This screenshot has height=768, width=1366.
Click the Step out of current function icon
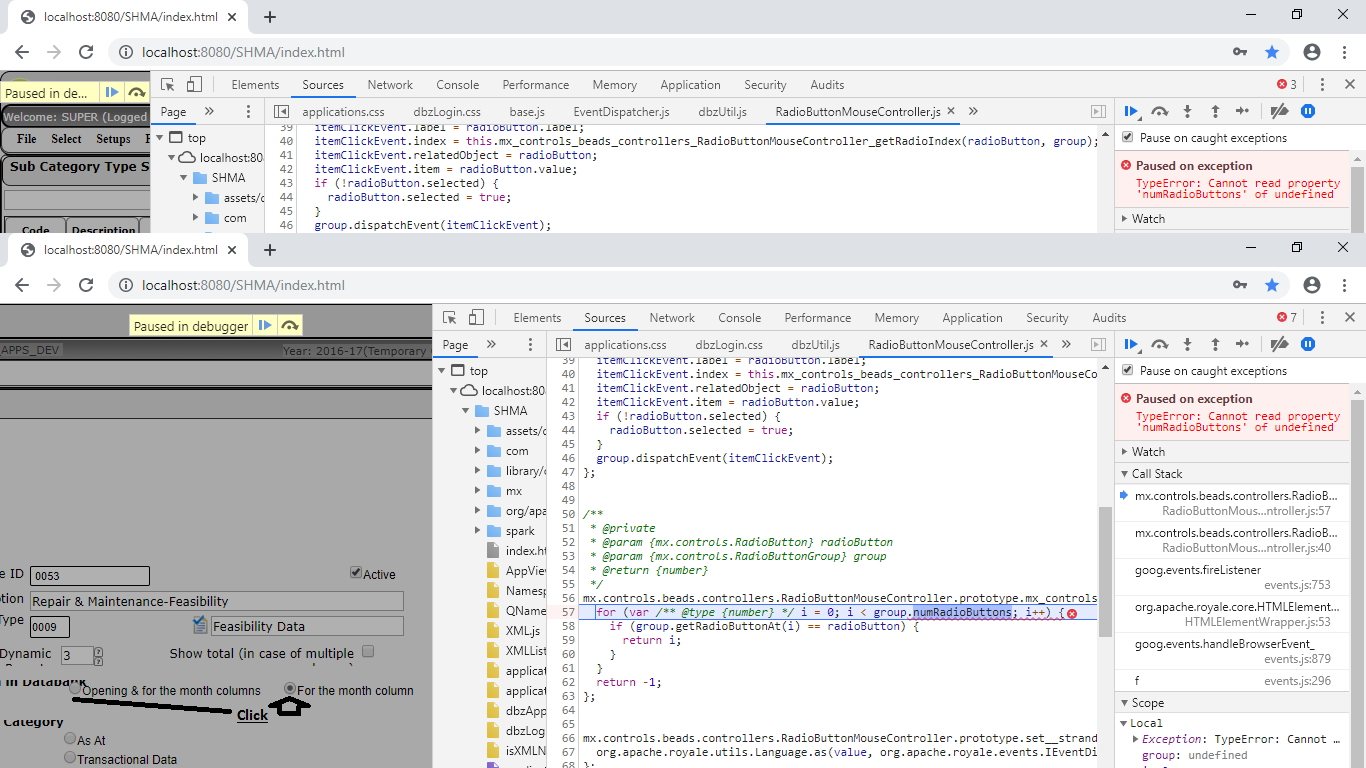[x=1215, y=344]
